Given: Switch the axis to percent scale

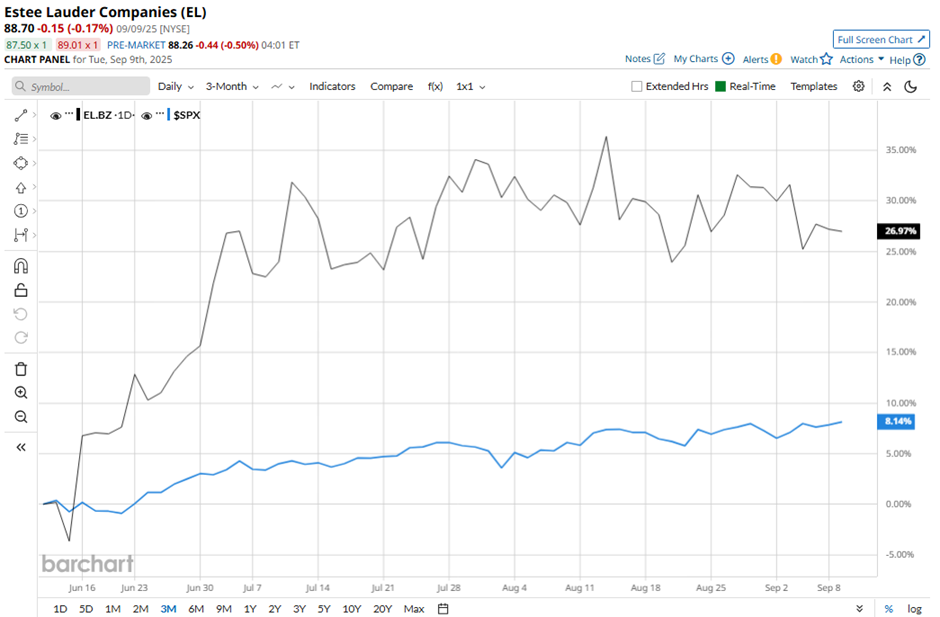Looking at the screenshot, I should [888, 609].
